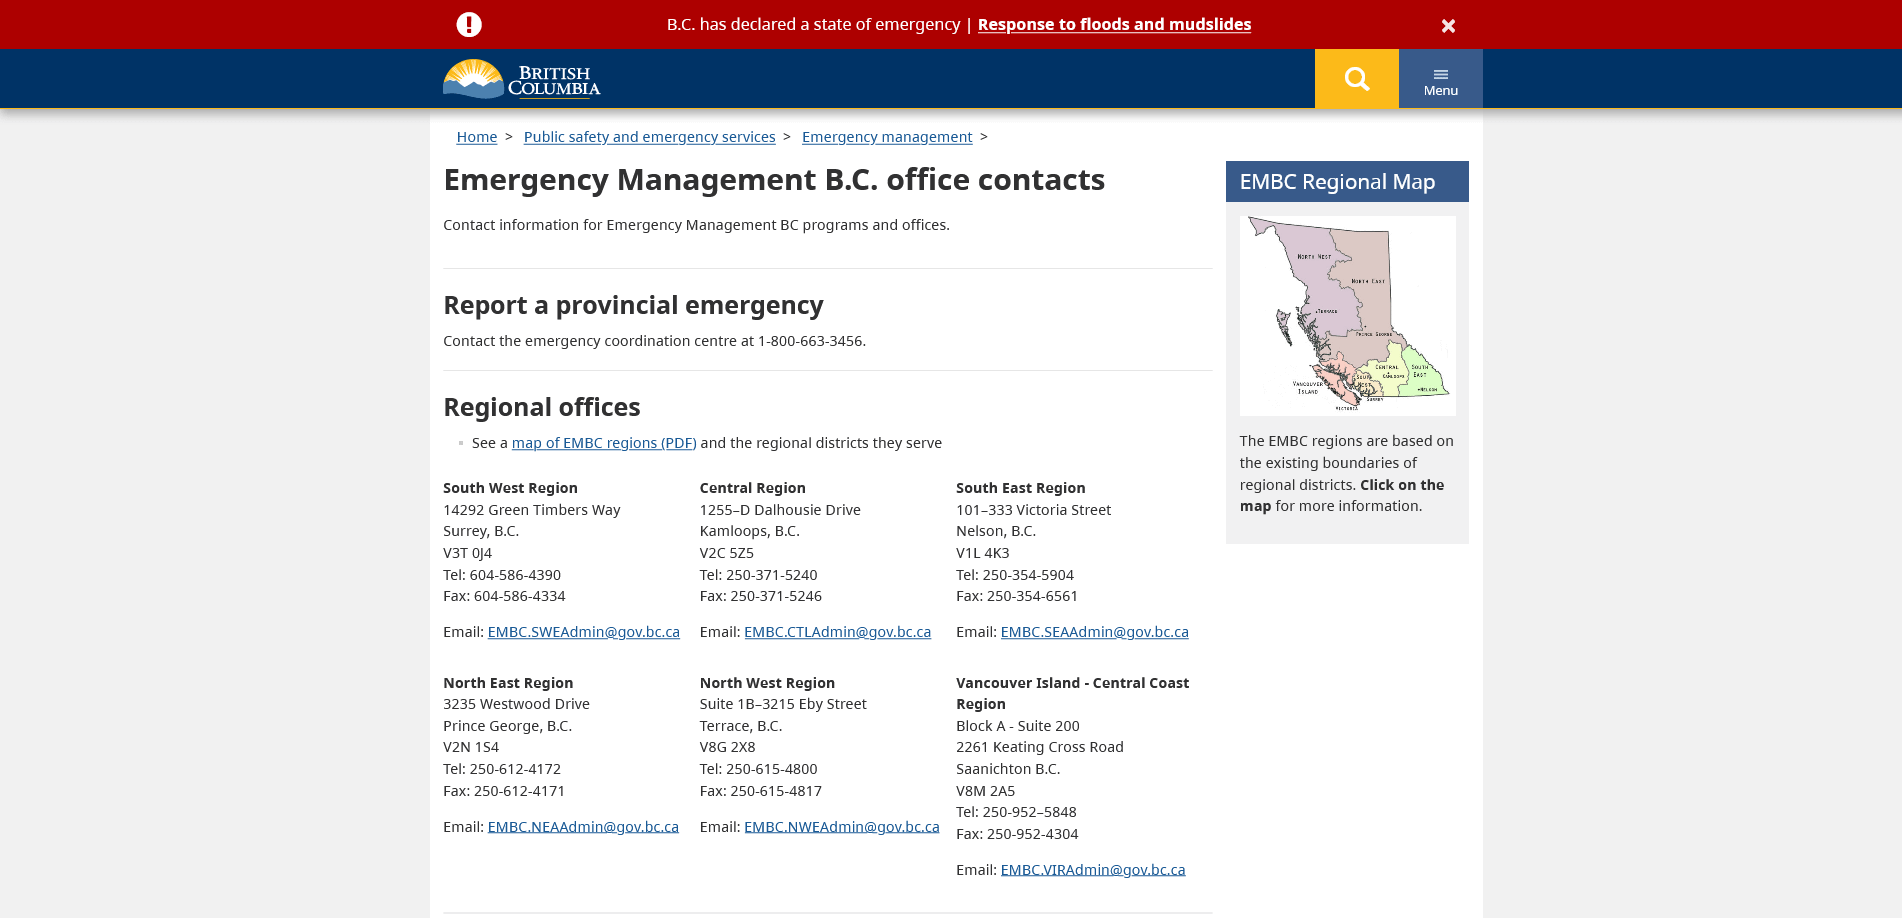Image resolution: width=1902 pixels, height=918 pixels.
Task: Click B.C. has declared a state of emergency text
Action: 813,25
